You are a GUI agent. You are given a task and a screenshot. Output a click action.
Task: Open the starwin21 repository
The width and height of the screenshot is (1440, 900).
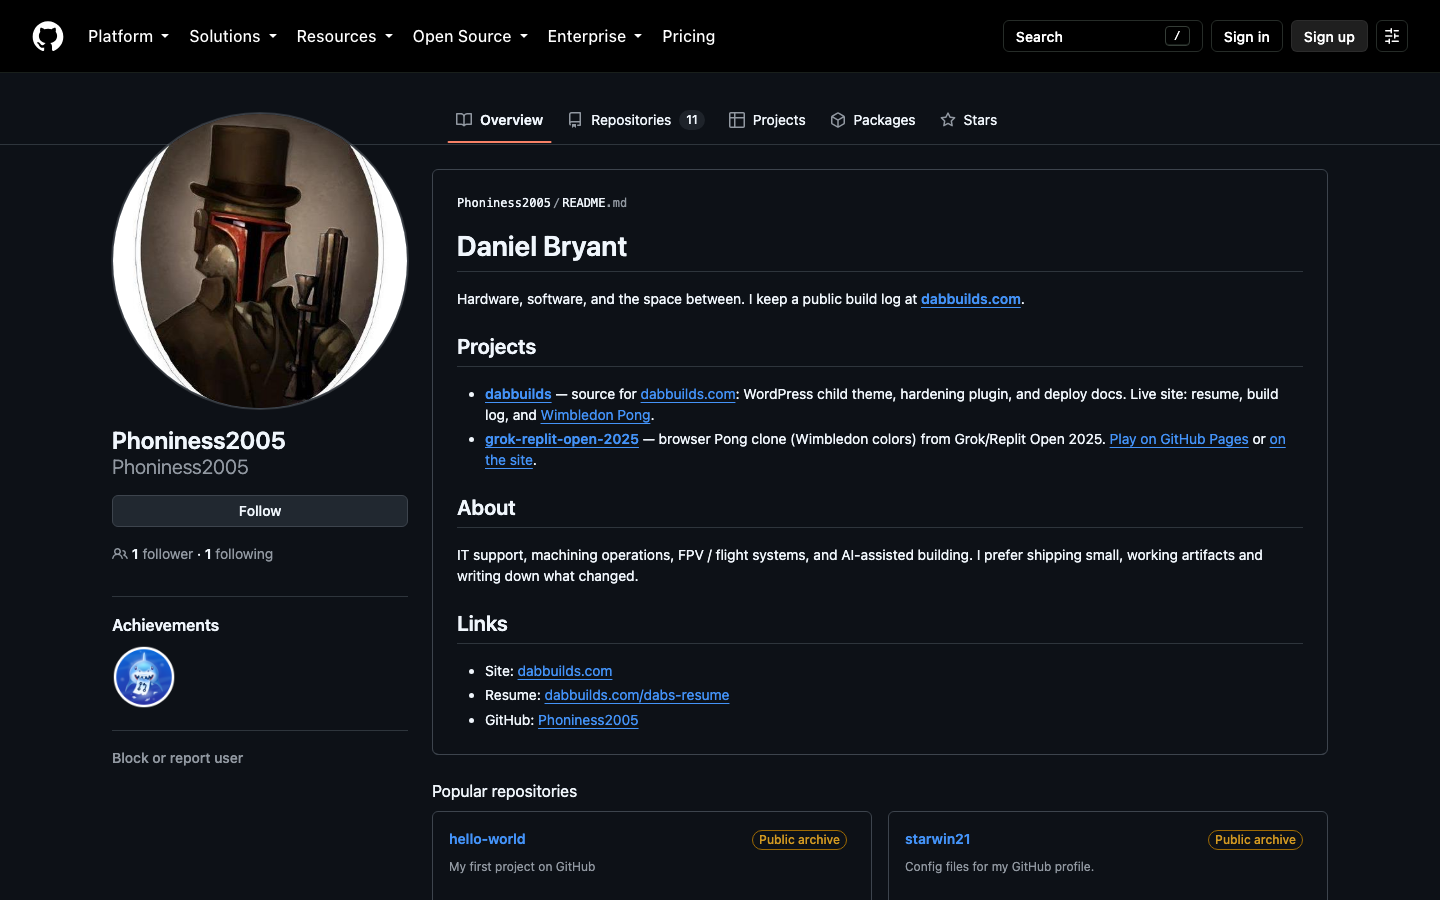[938, 839]
